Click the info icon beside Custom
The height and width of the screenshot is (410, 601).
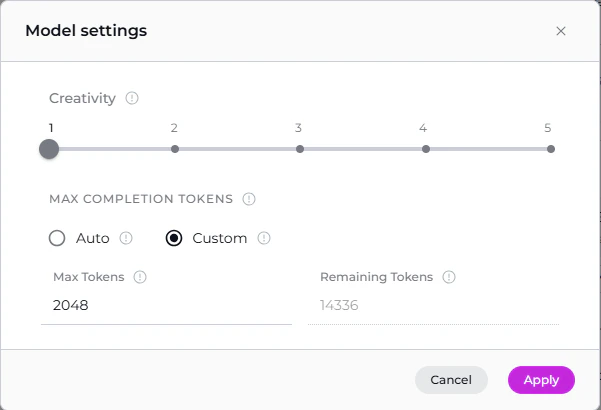264,238
